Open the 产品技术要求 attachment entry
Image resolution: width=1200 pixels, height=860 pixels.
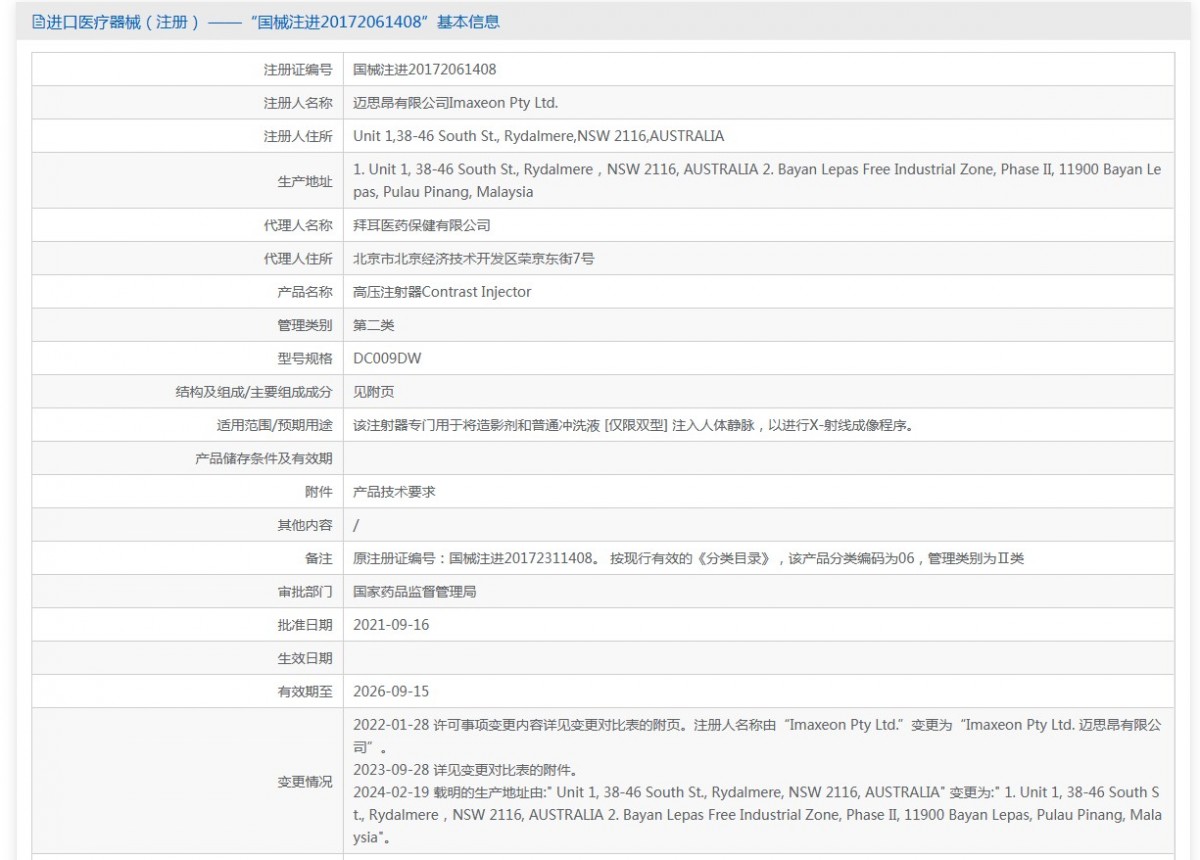394,491
